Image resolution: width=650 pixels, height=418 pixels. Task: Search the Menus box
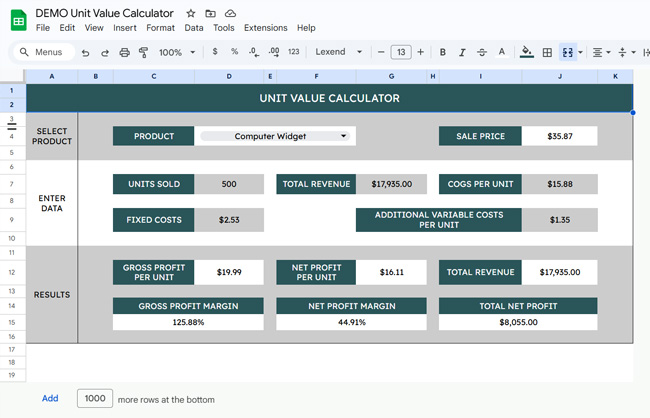pyautogui.click(x=42, y=52)
